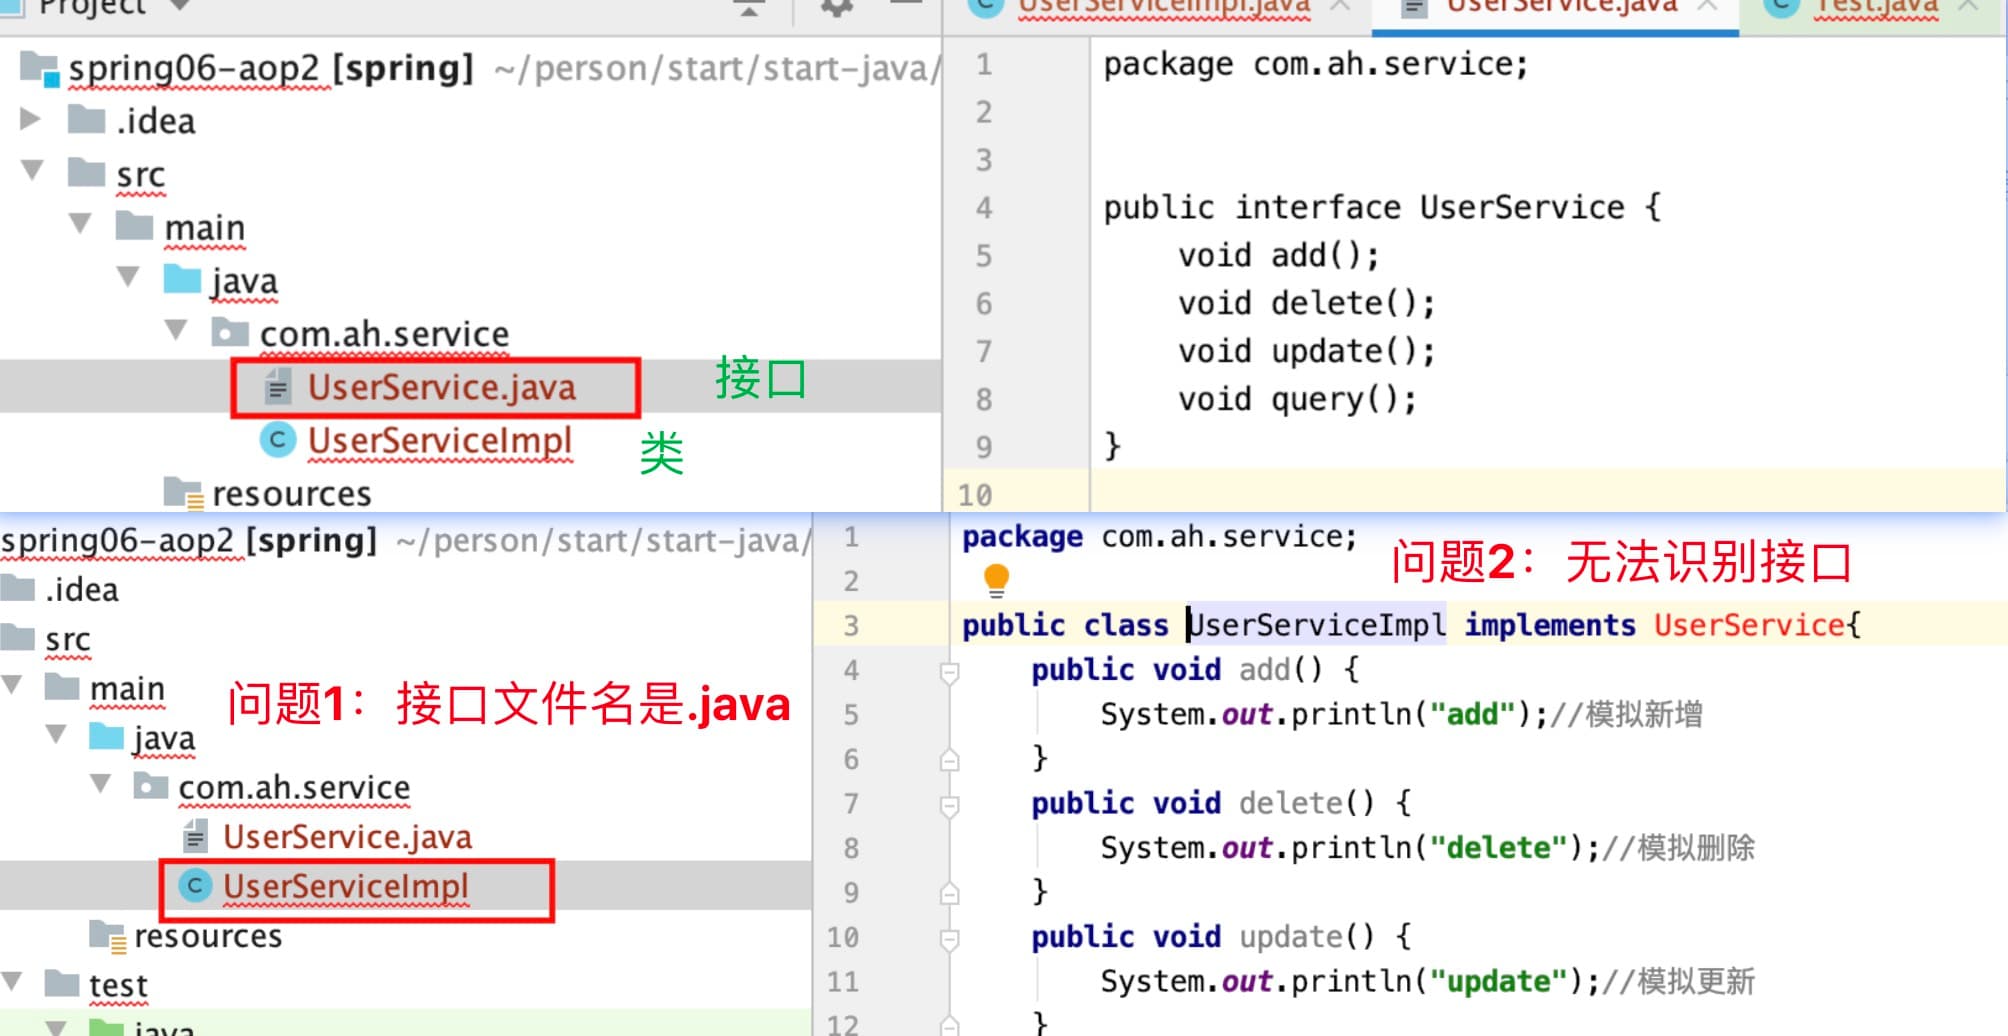2008x1036 pixels.
Task: Collapse the main folder in upper project tree
Action: click(x=81, y=223)
